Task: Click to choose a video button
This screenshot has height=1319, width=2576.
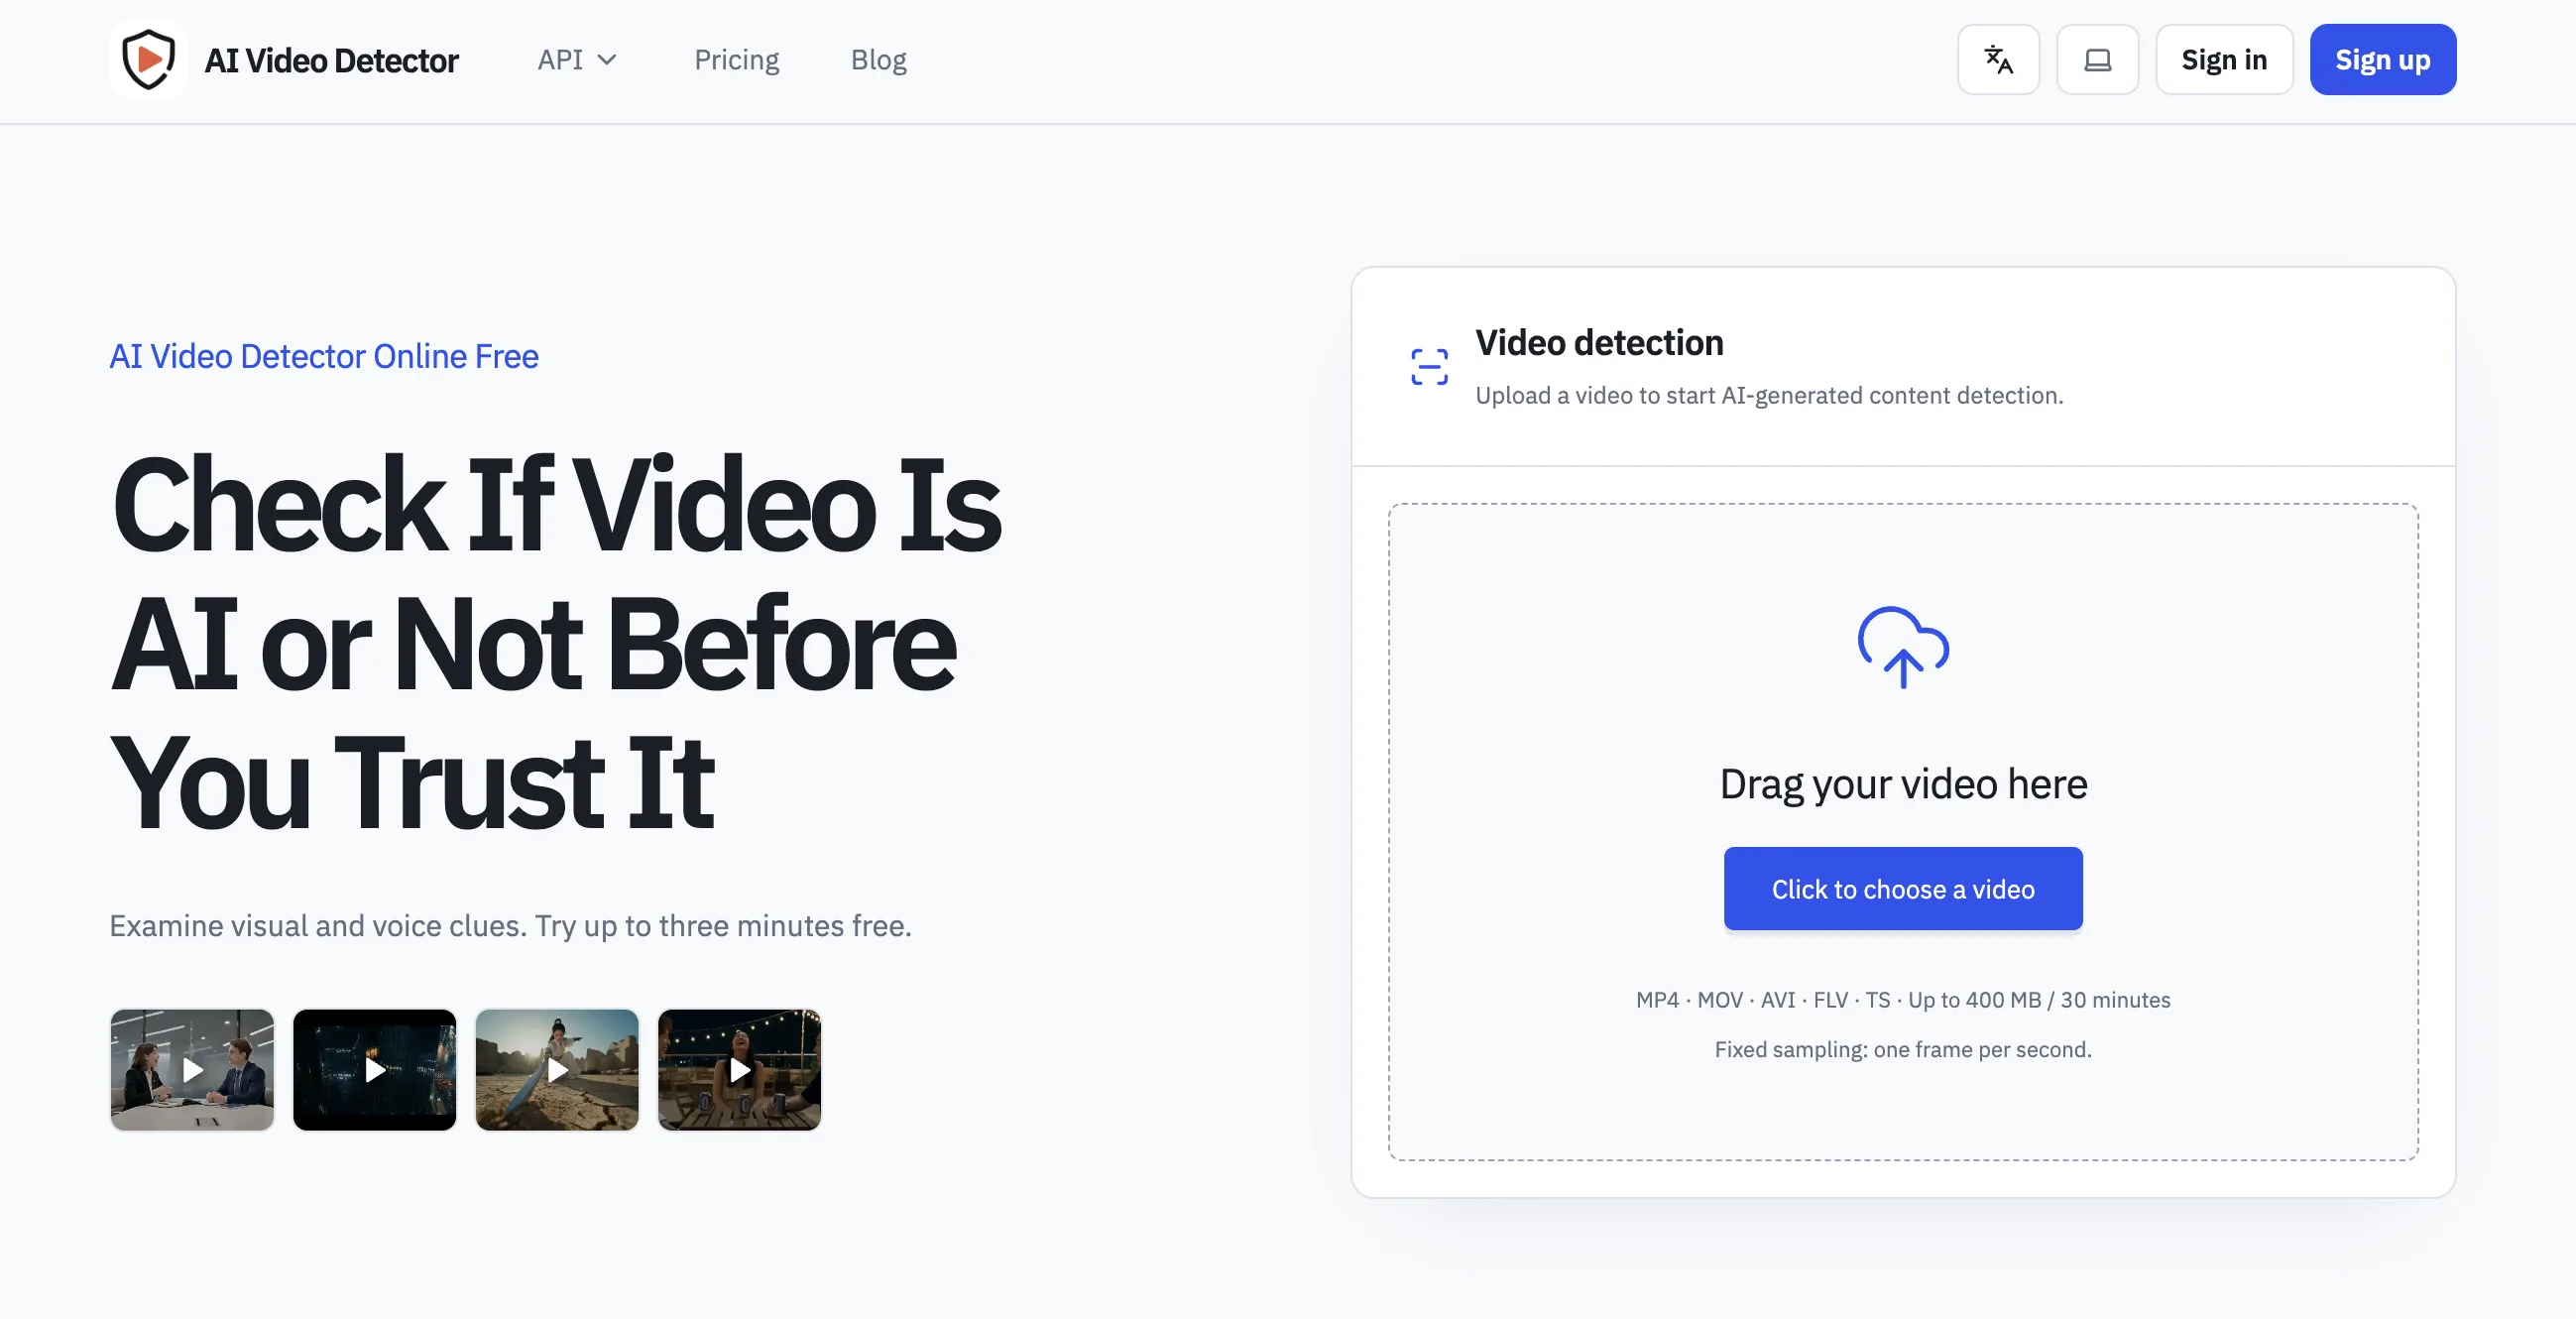Action: (1903, 888)
